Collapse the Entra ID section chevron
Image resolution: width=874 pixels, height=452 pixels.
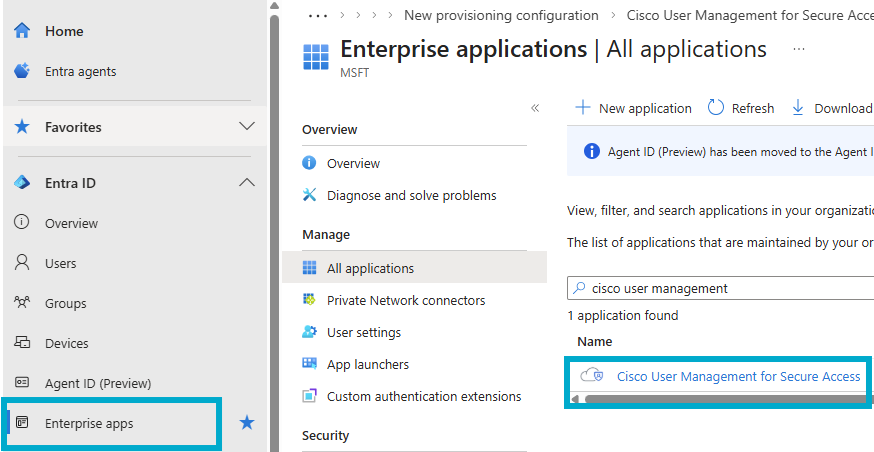[247, 182]
